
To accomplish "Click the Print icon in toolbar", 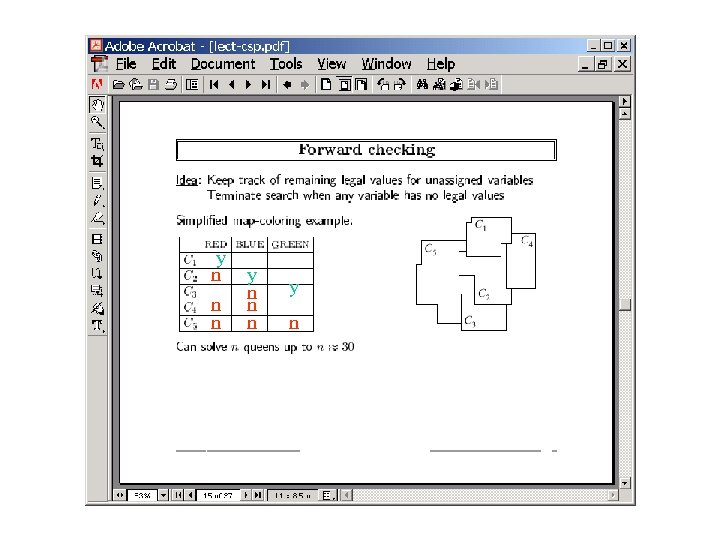I will pyautogui.click(x=171, y=84).
